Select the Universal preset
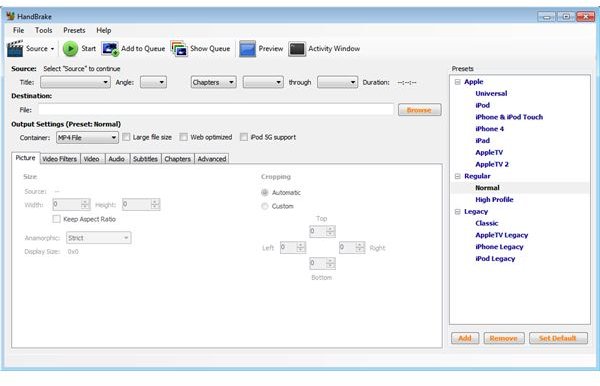This screenshot has height=386, width=600. tap(491, 94)
